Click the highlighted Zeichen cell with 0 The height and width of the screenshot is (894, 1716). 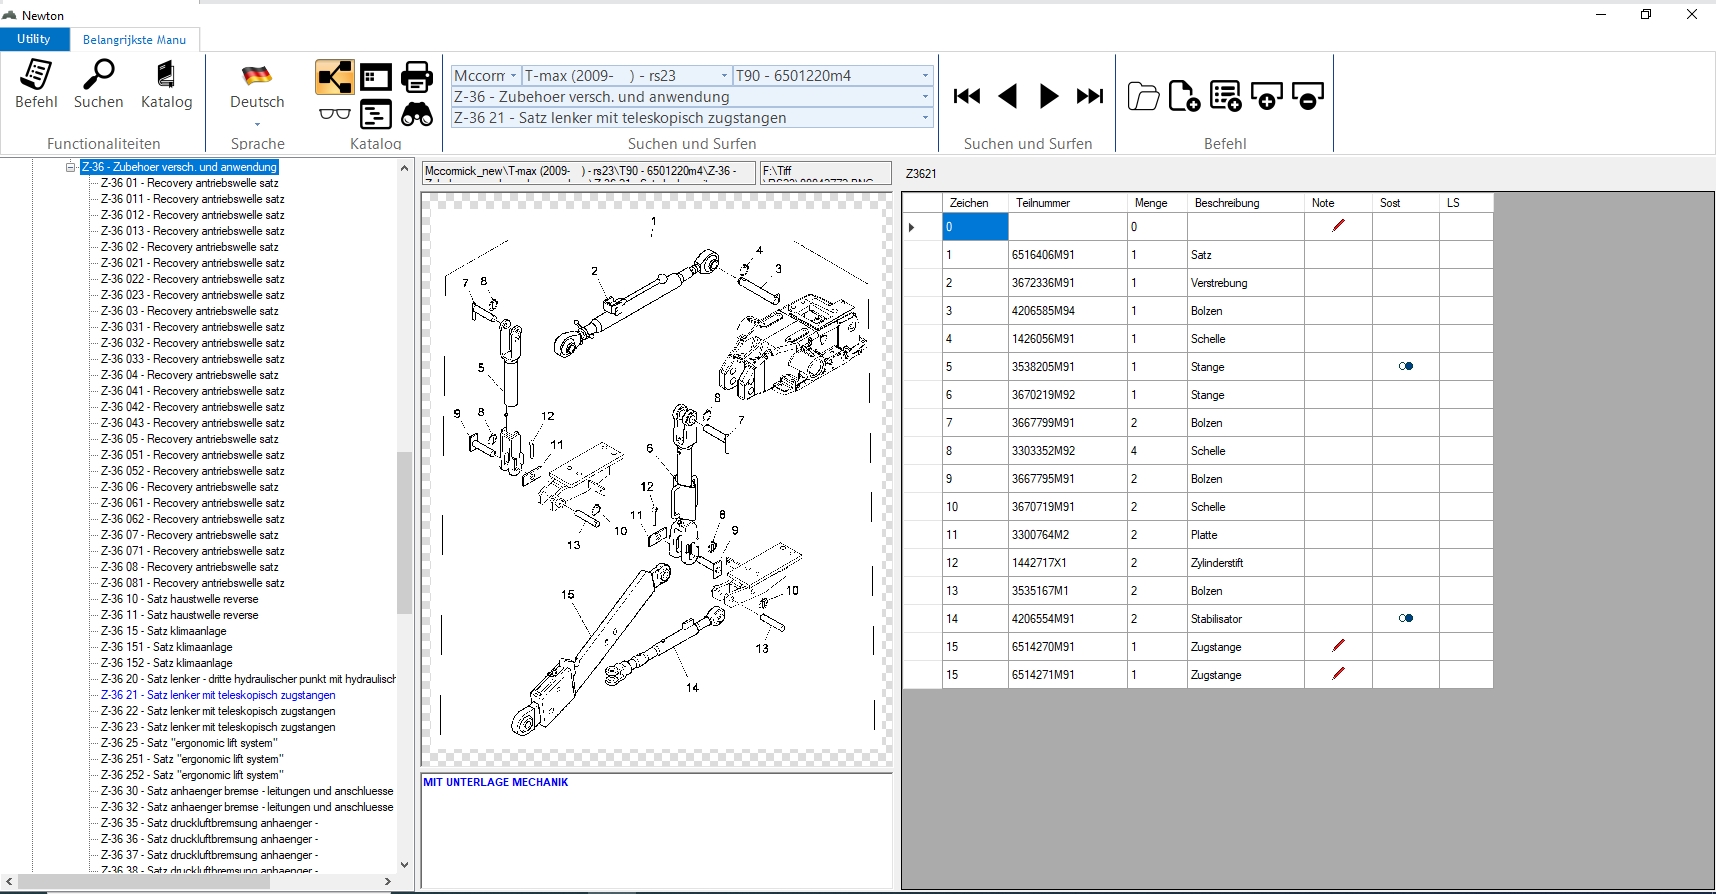[x=975, y=227]
